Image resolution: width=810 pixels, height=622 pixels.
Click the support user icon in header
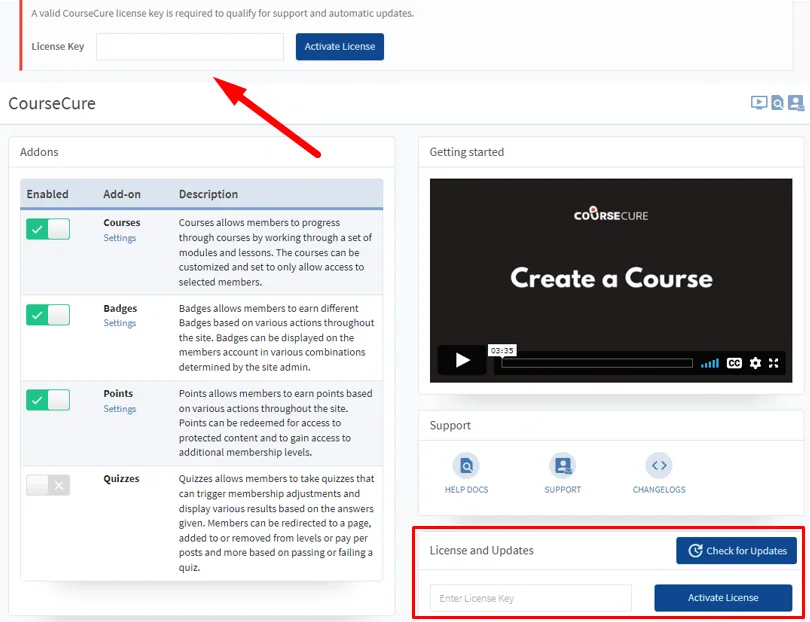[x=795, y=103]
